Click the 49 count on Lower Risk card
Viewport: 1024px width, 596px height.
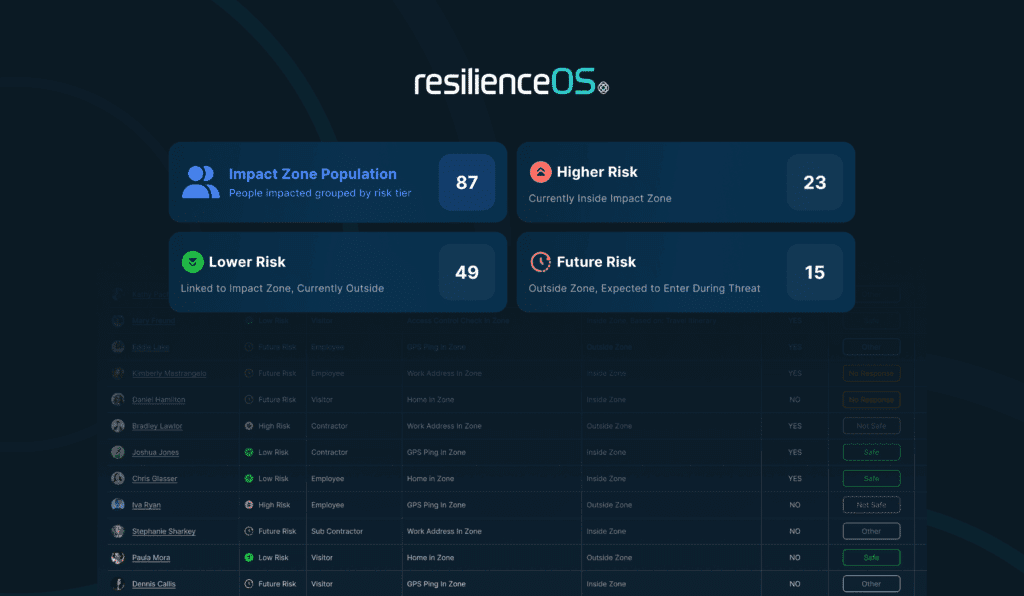[x=466, y=272]
